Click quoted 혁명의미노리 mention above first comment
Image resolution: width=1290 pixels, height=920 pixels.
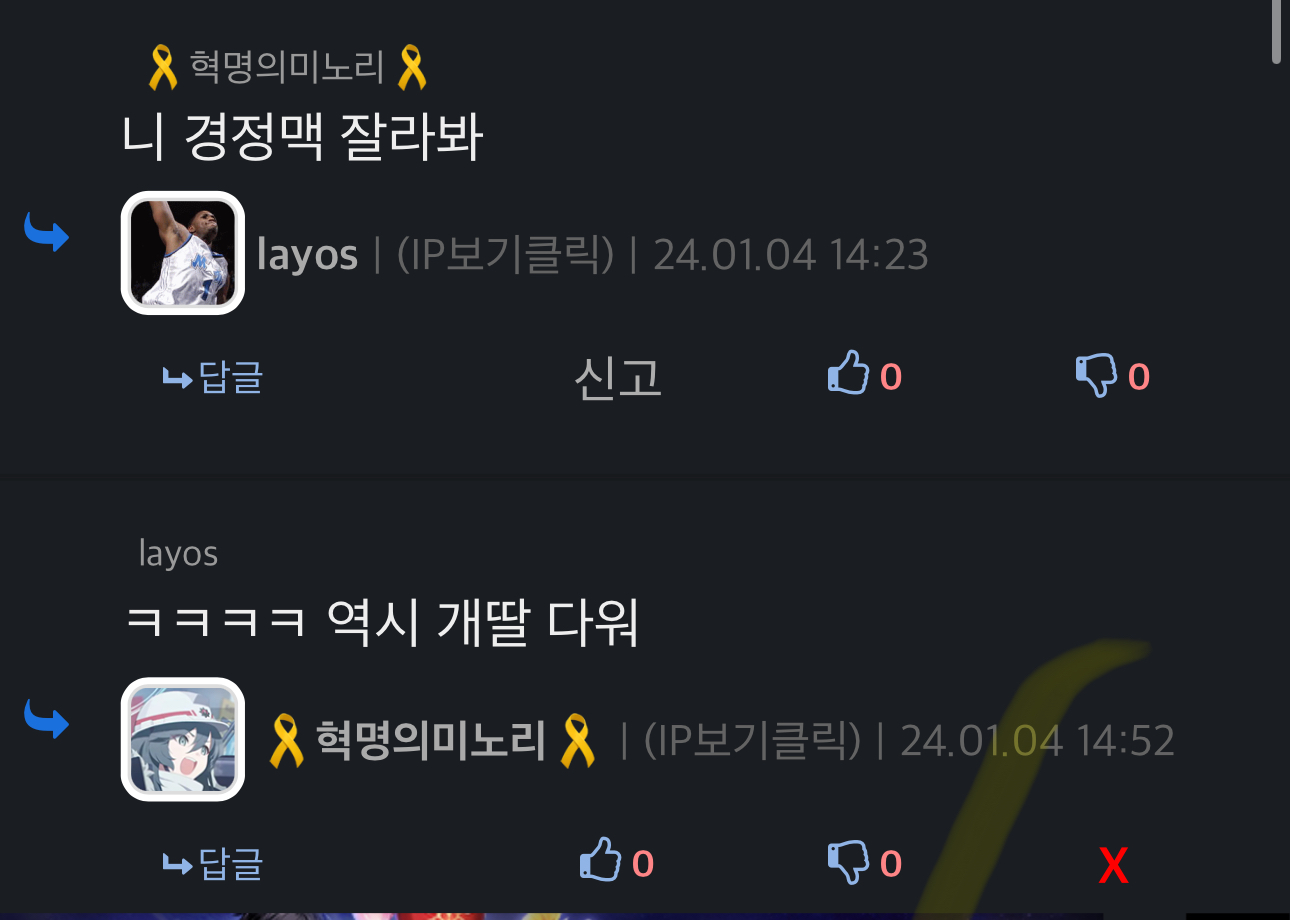coord(288,67)
